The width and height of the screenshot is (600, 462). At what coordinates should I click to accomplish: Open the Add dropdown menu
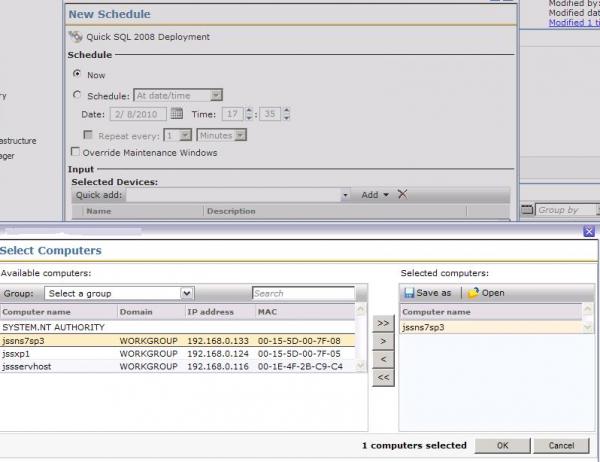[375, 195]
